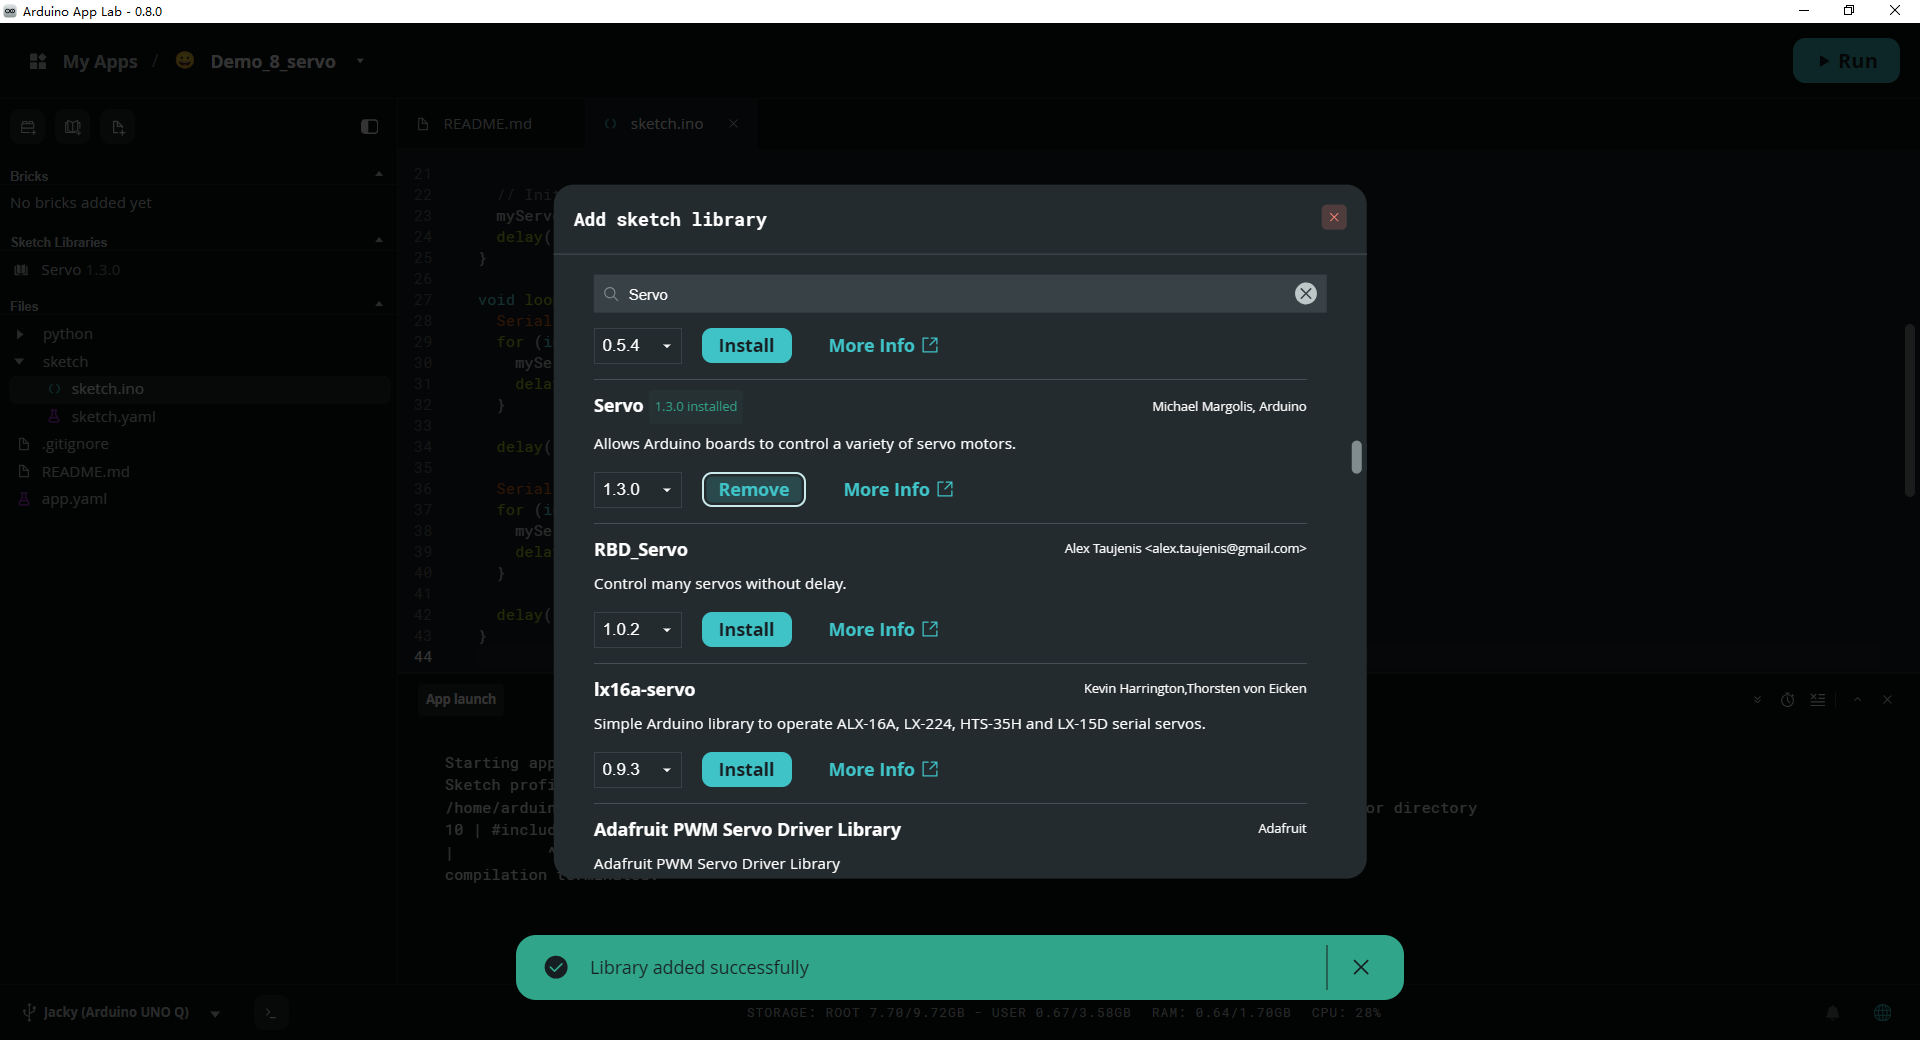Close the Add sketch library dialog
This screenshot has width=1920, height=1040.
(1333, 217)
